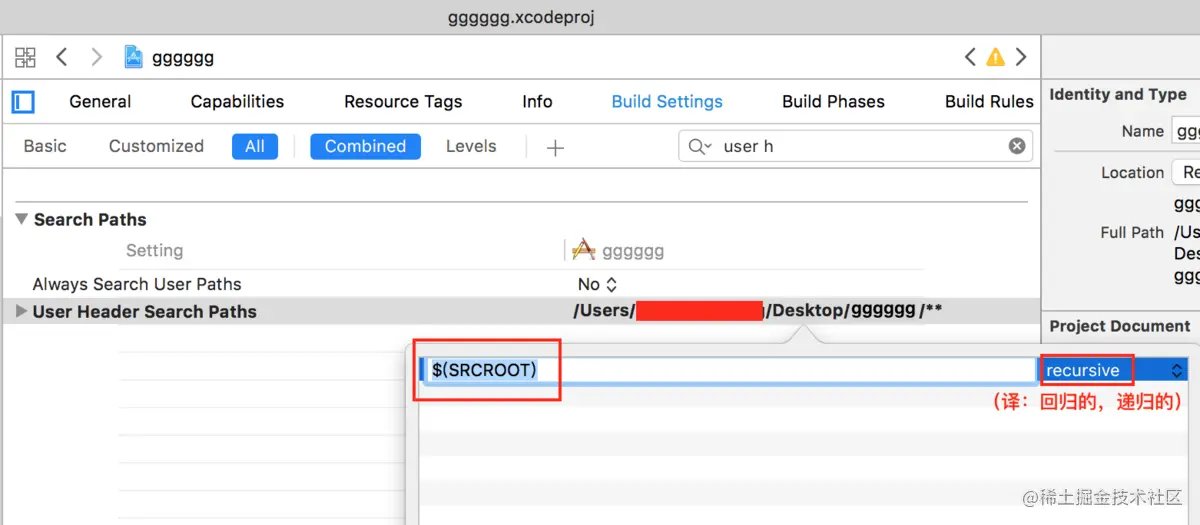Open the General tab
The width and height of the screenshot is (1200, 525).
point(100,101)
